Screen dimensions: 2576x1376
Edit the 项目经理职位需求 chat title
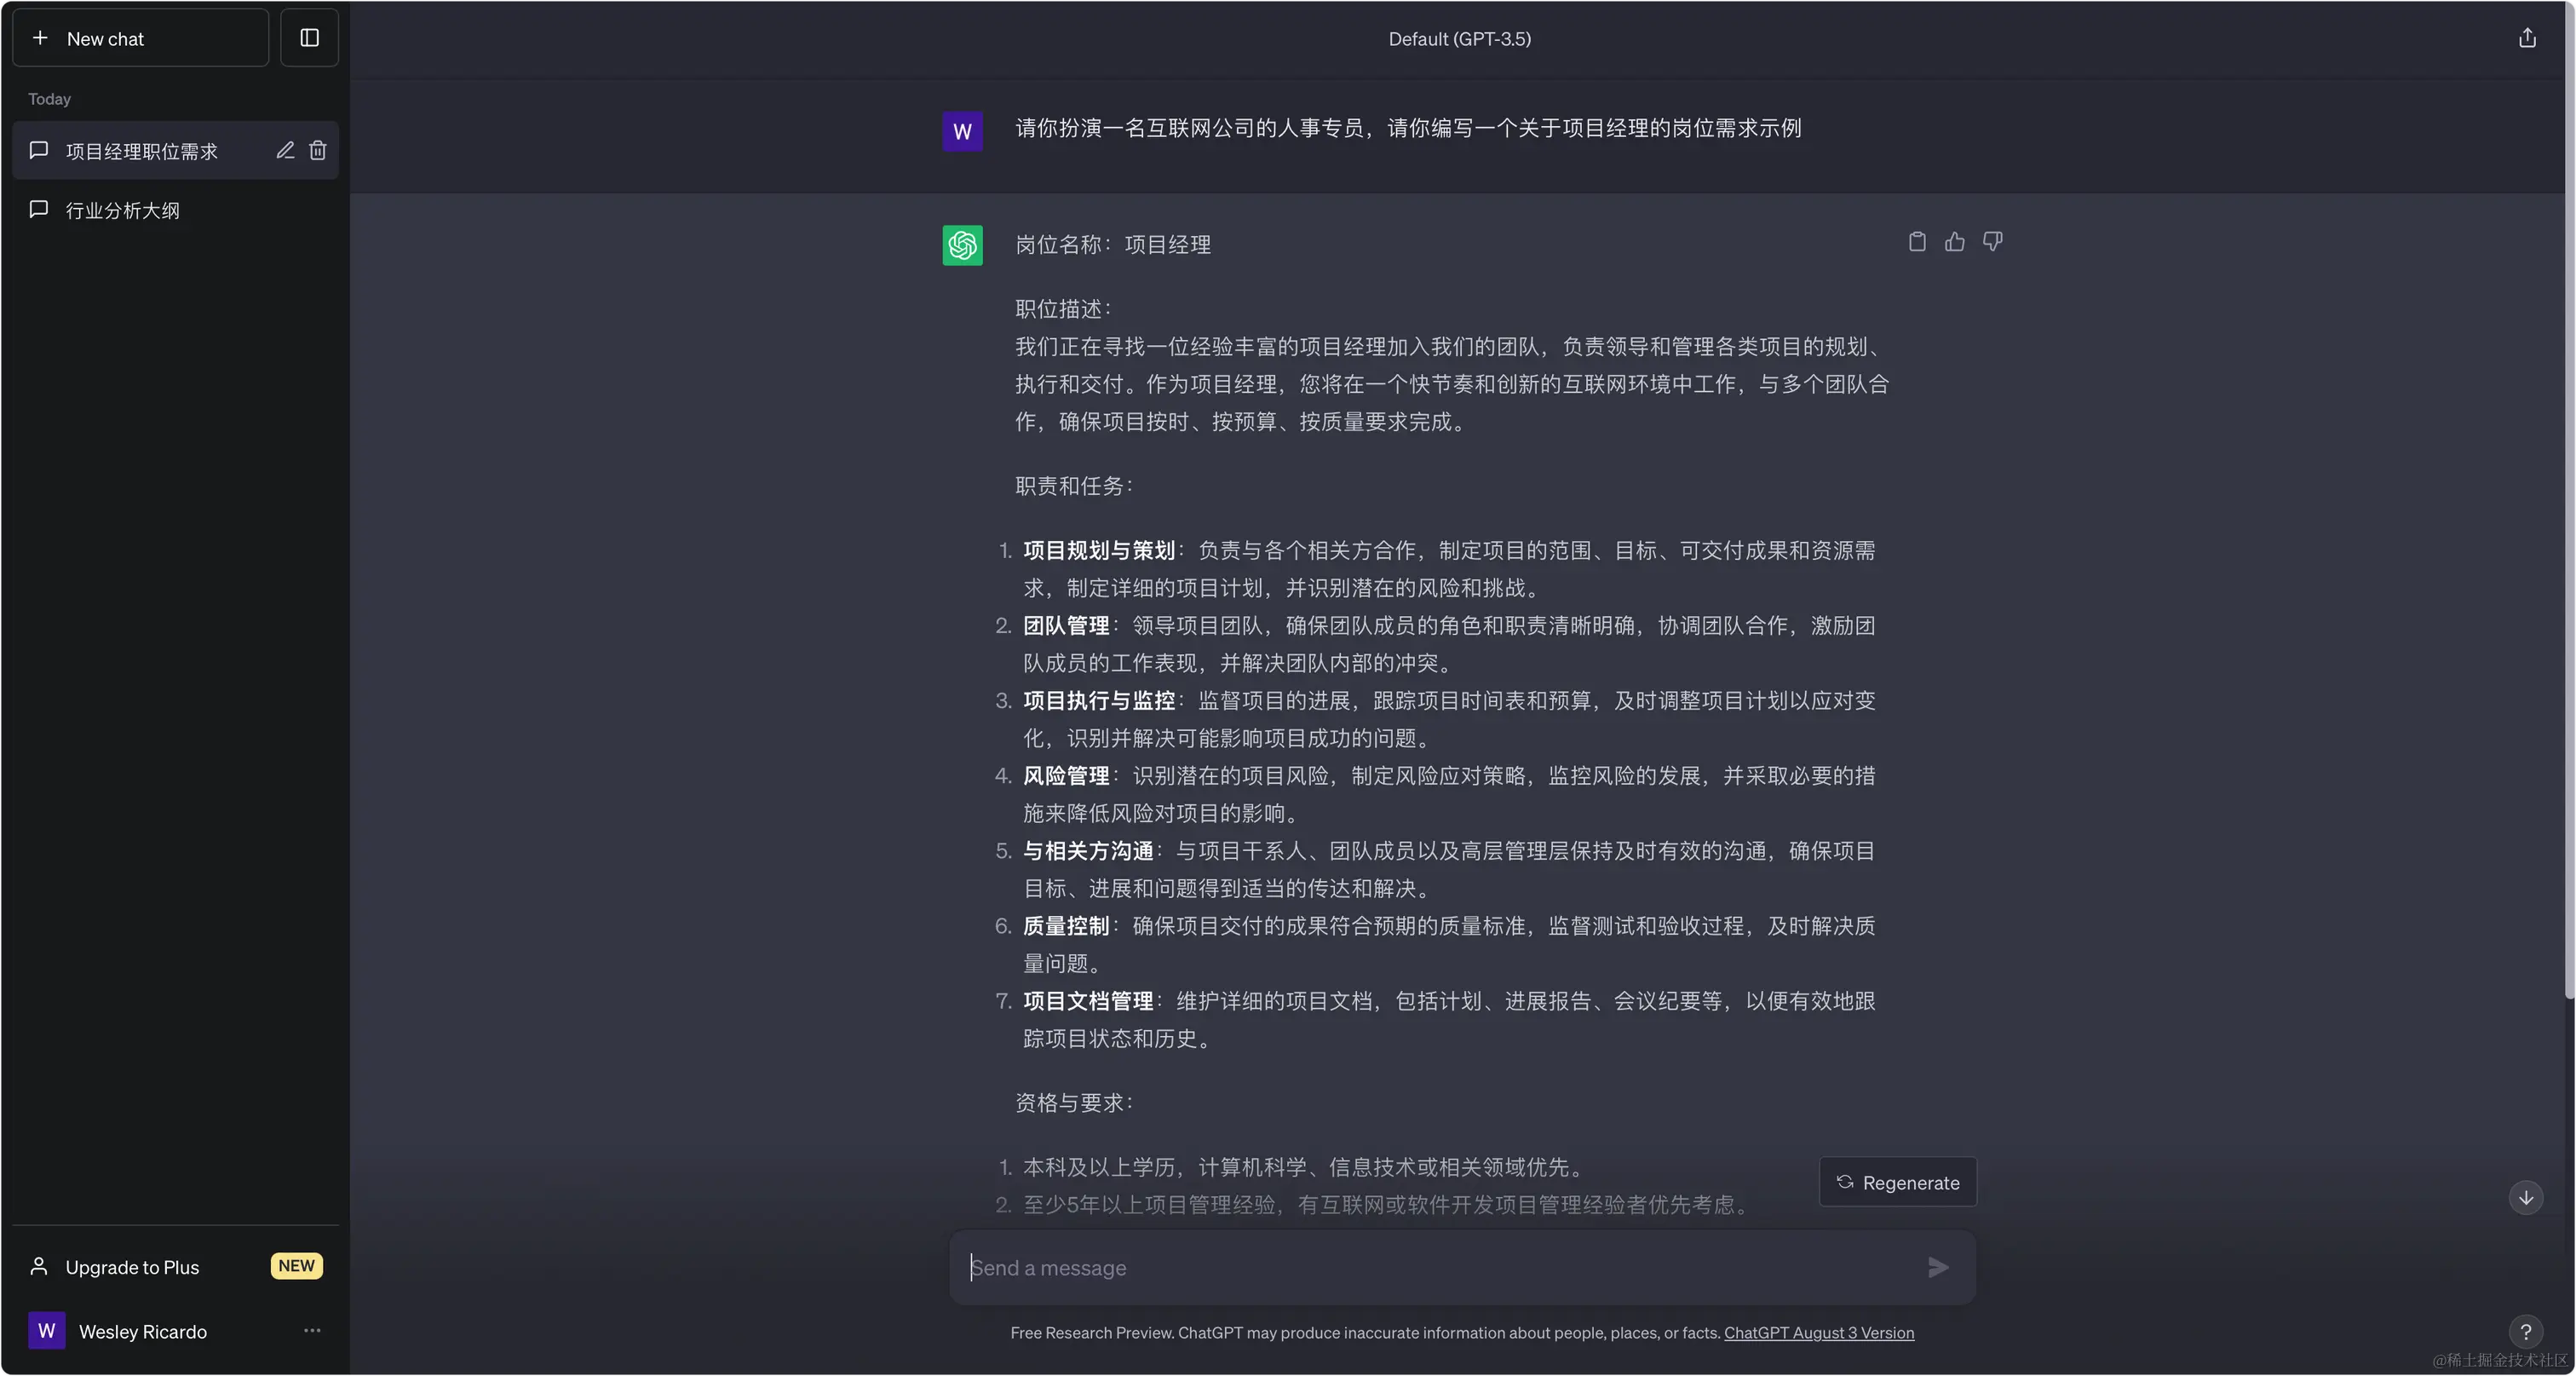point(285,151)
